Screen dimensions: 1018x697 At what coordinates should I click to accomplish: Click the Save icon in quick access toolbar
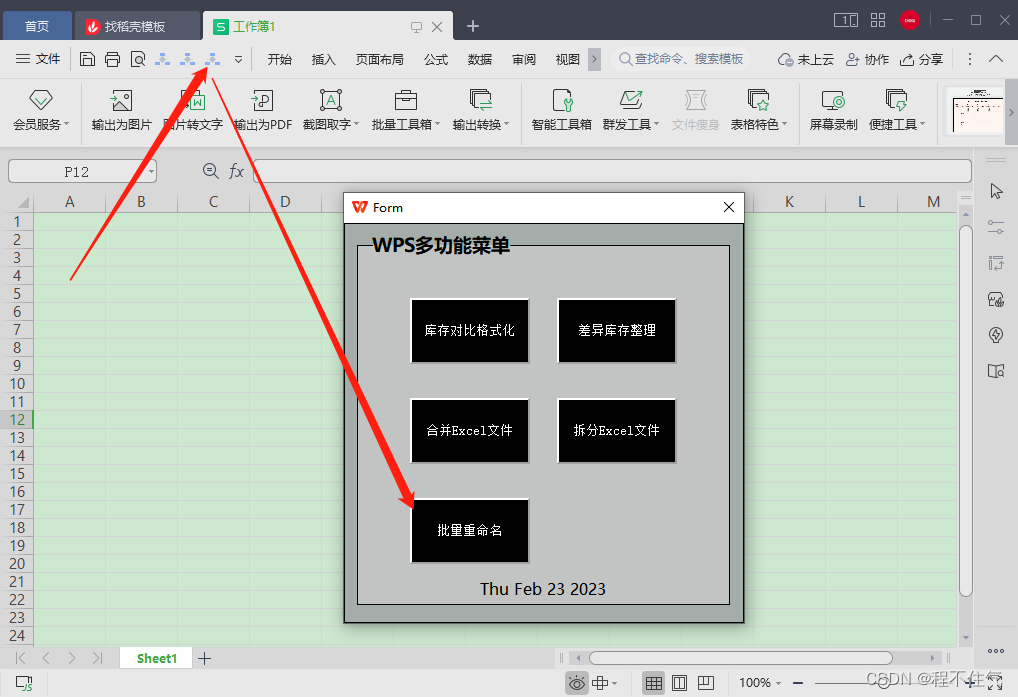click(87, 59)
